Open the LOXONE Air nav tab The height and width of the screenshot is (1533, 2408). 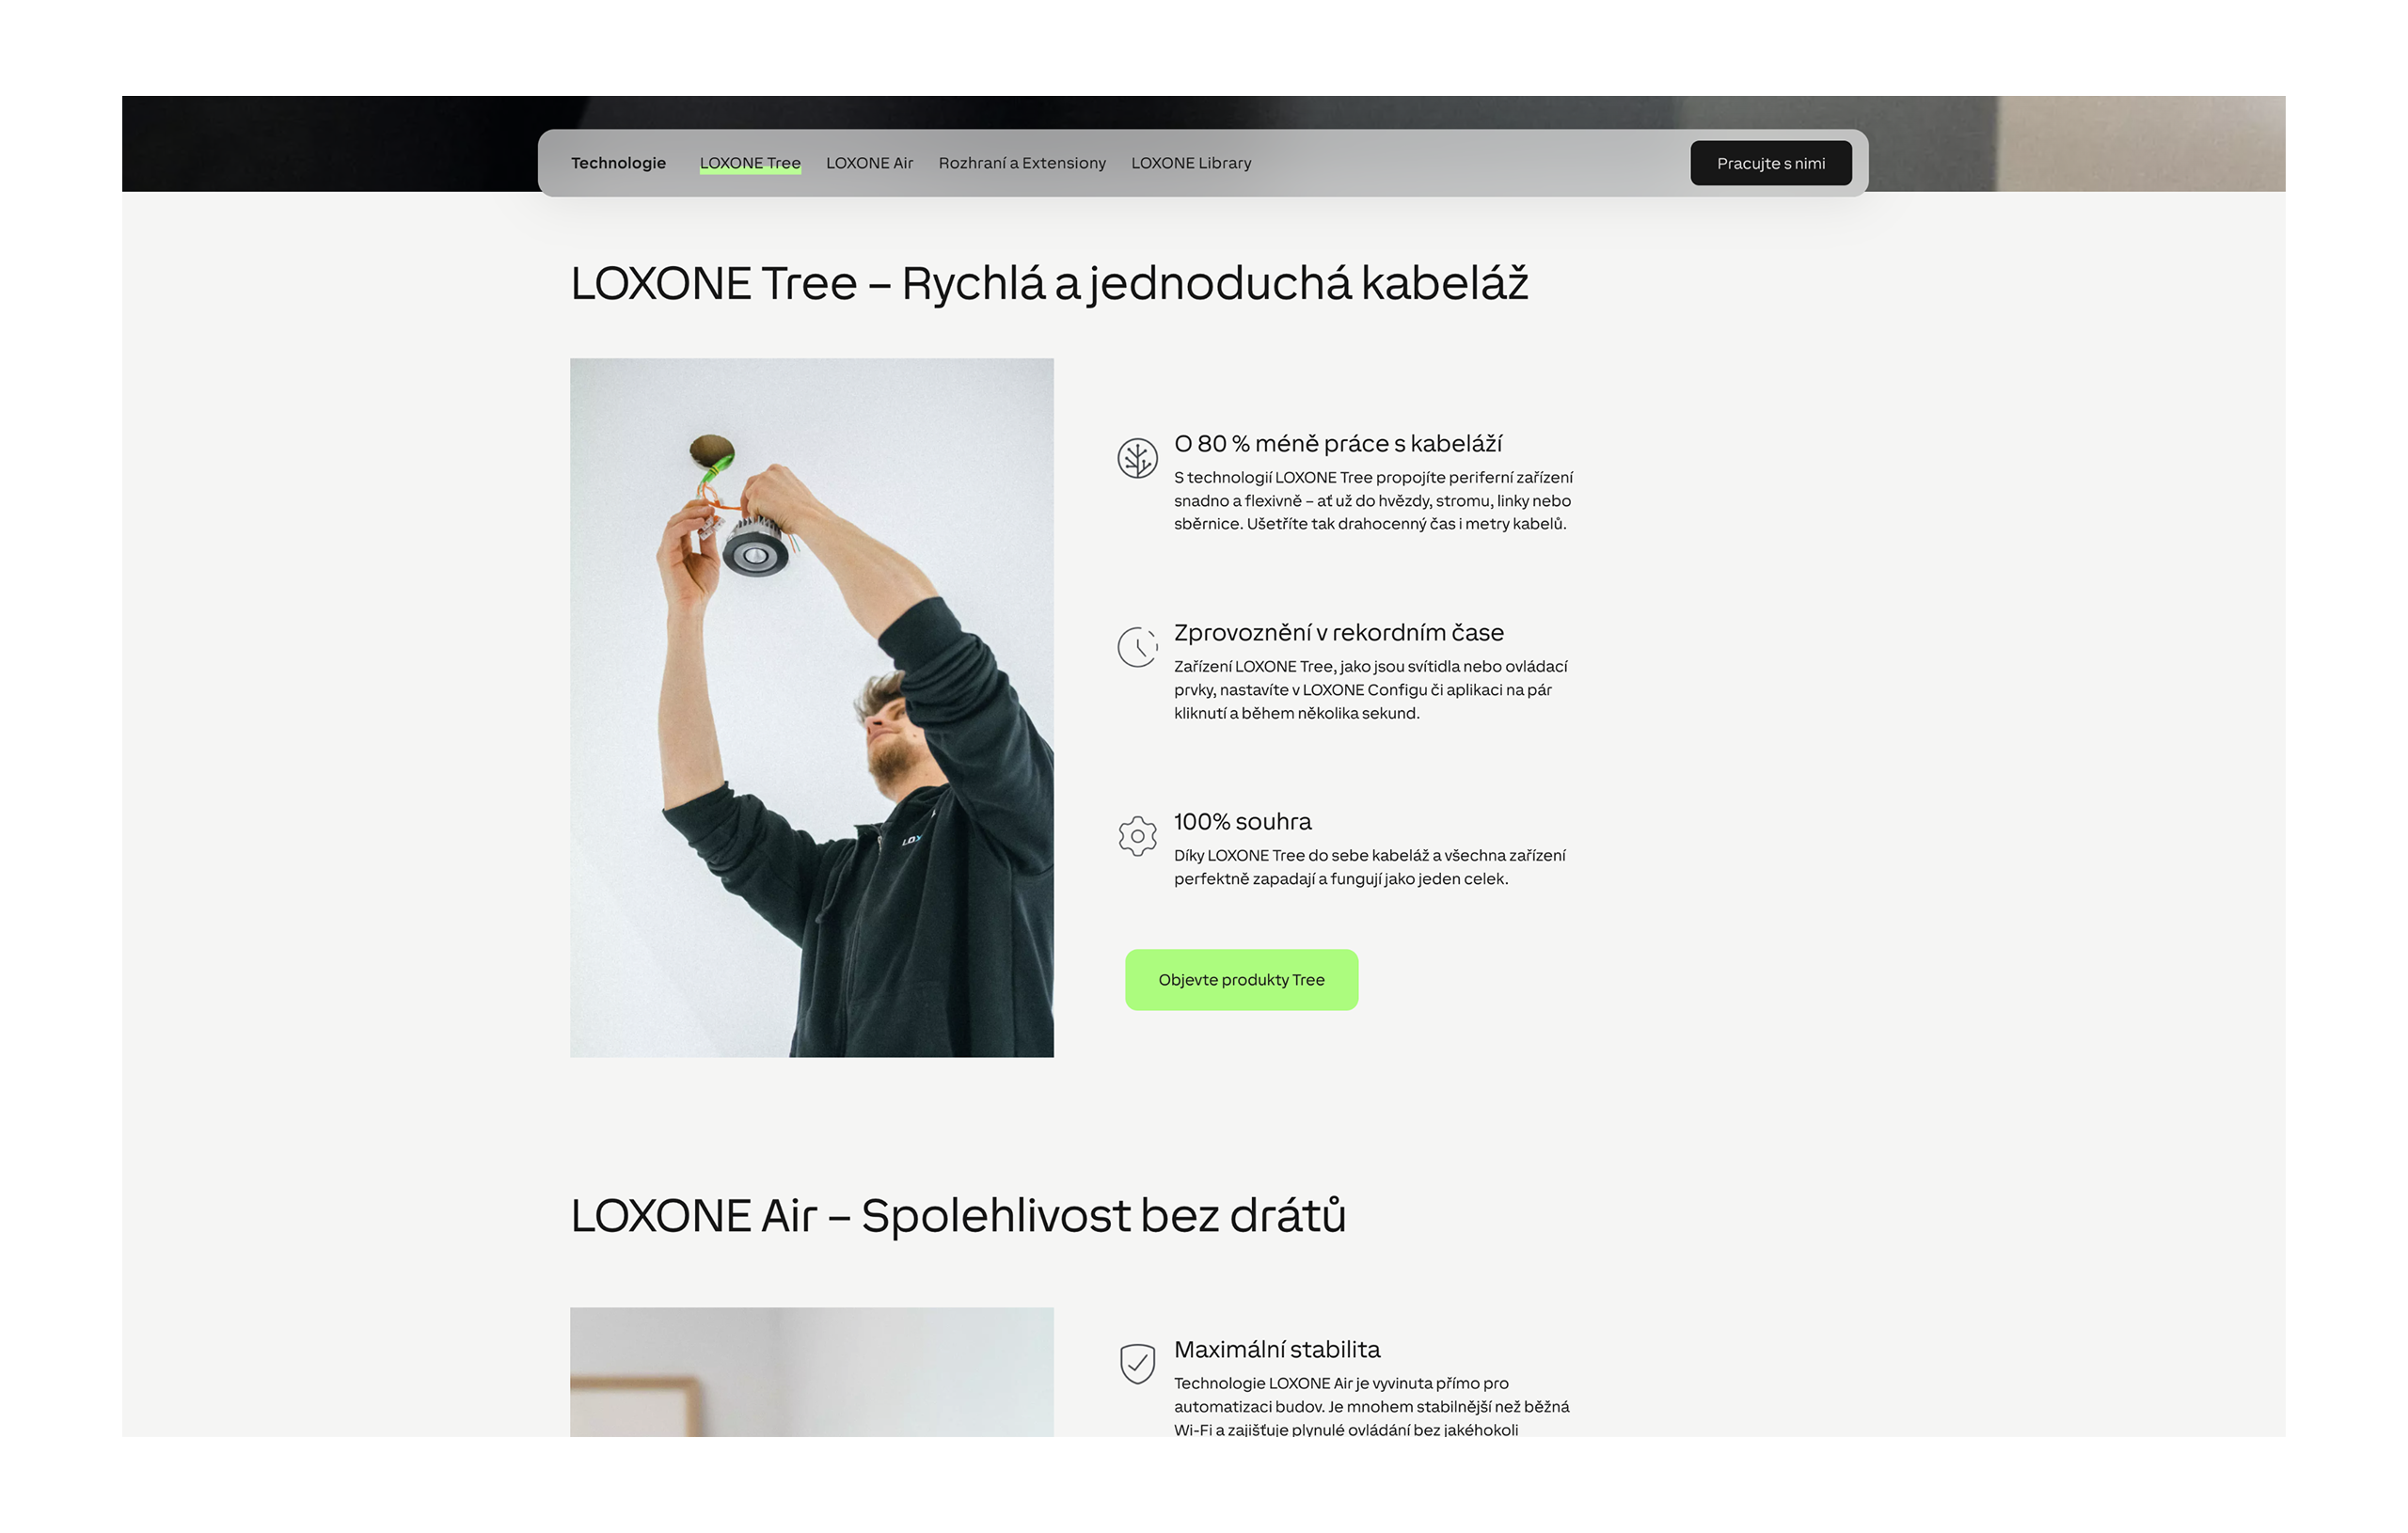[869, 163]
